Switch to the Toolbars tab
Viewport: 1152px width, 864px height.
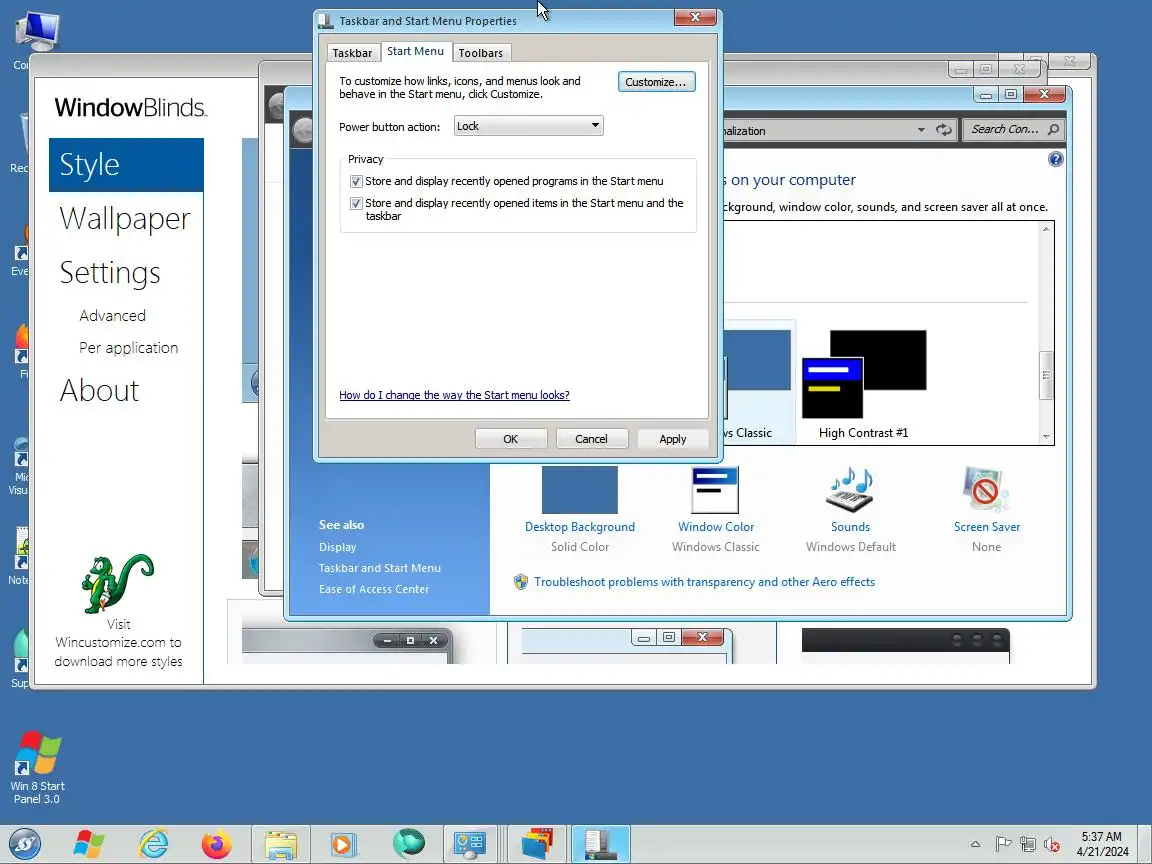pyautogui.click(x=480, y=53)
